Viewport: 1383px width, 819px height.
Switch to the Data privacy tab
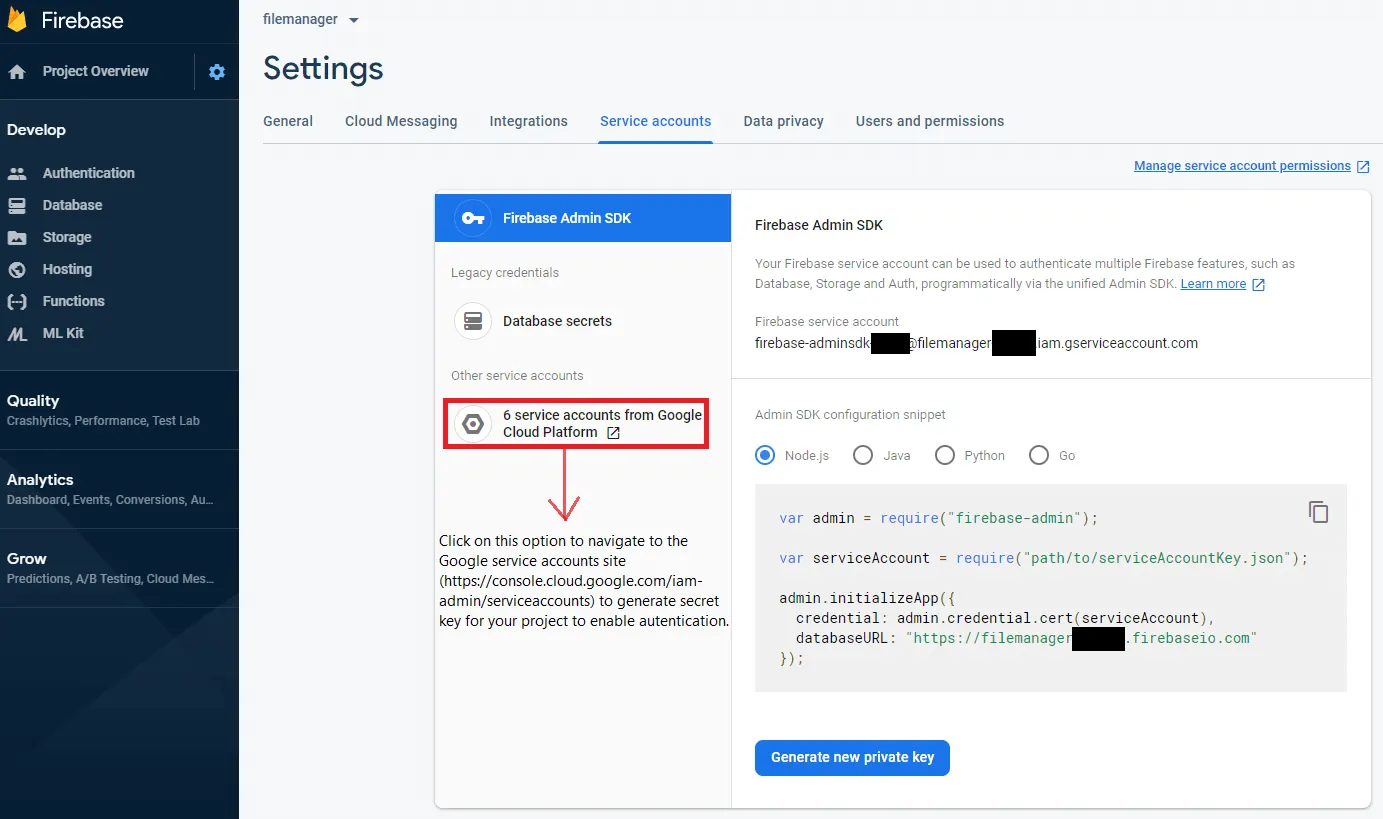click(x=783, y=121)
